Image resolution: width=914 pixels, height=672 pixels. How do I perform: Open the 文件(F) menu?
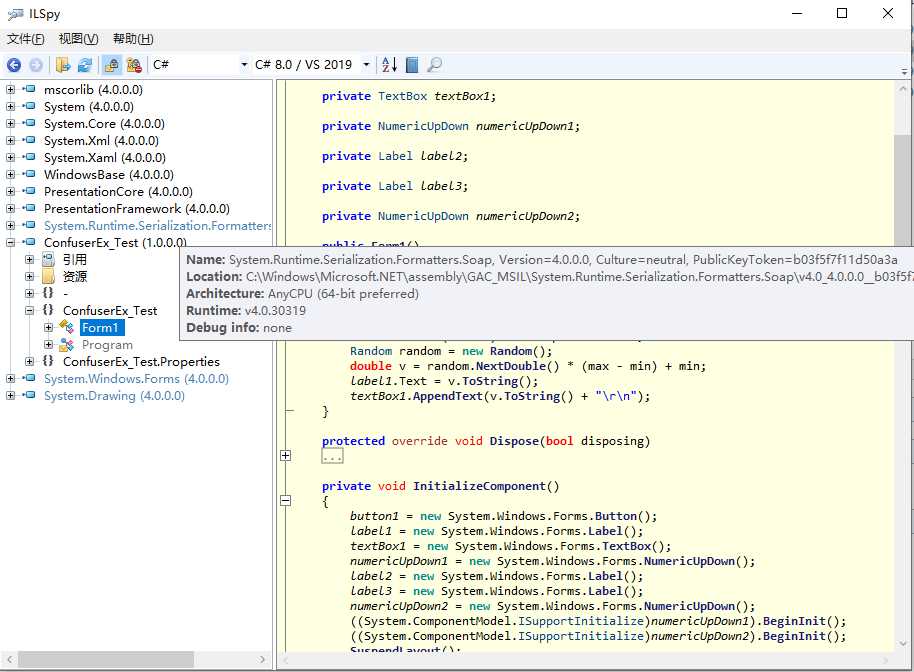[26, 39]
